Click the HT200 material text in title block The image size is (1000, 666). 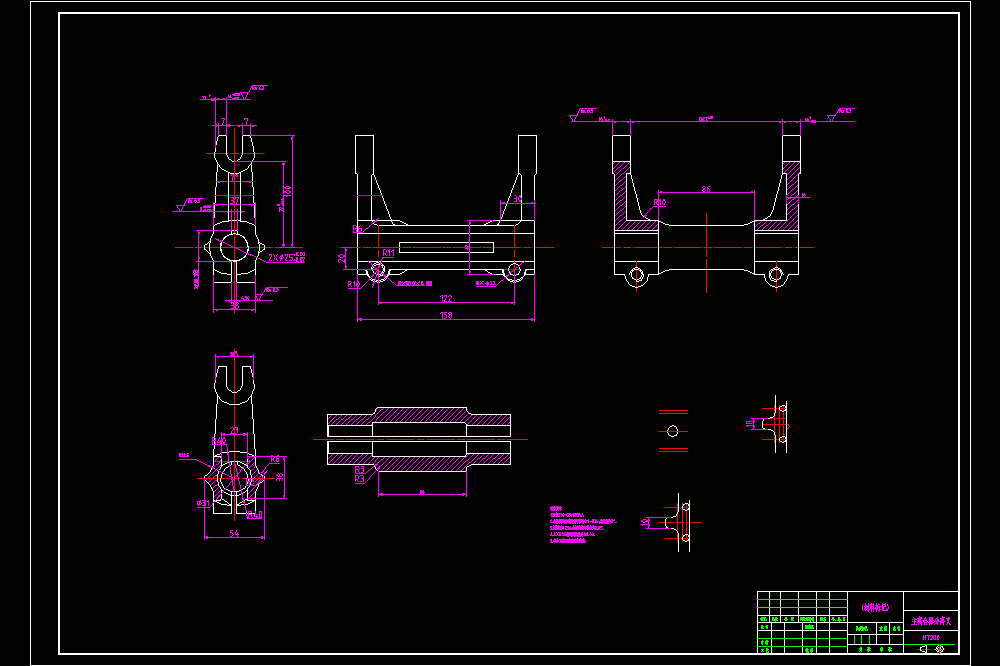click(x=931, y=637)
